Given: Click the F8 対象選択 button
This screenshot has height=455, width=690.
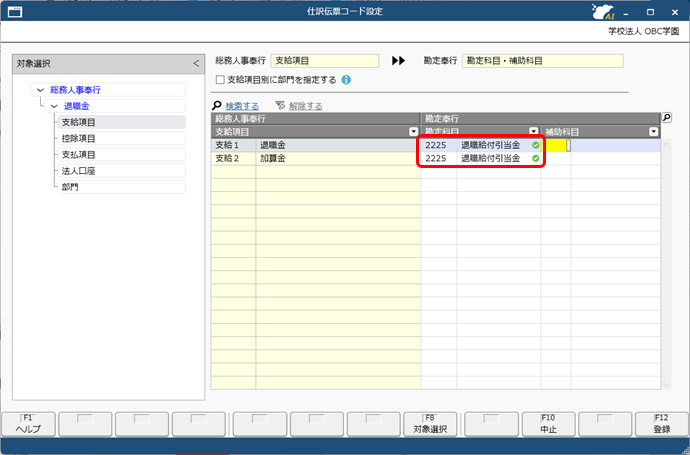Looking at the screenshot, I should pyautogui.click(x=430, y=424).
